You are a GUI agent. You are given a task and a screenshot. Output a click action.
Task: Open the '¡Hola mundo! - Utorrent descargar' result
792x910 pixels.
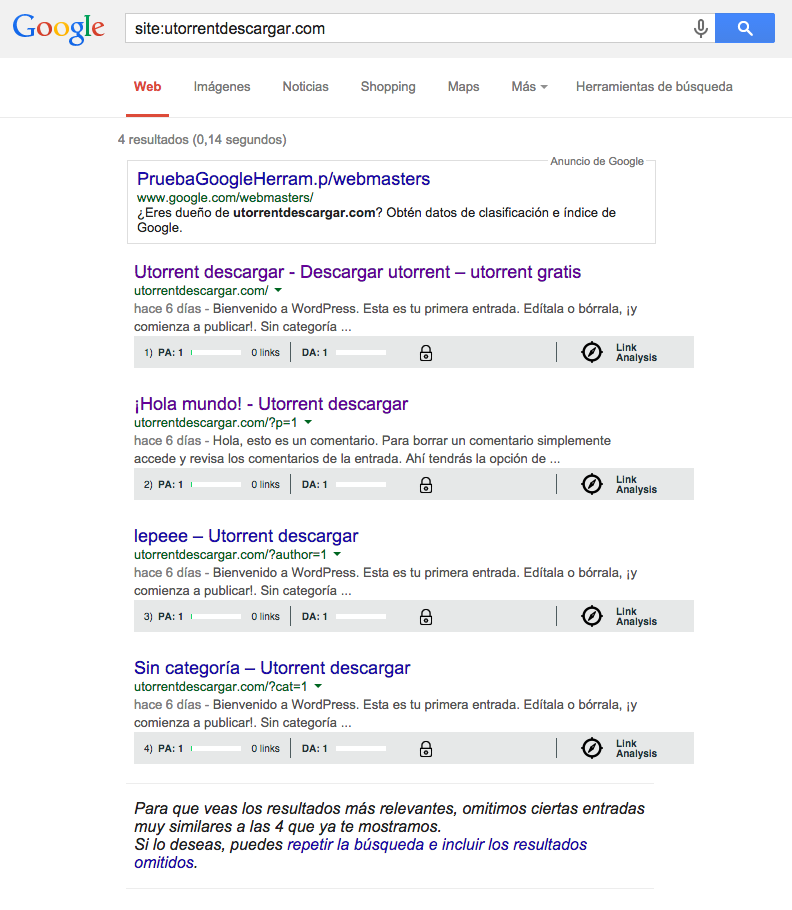point(271,403)
